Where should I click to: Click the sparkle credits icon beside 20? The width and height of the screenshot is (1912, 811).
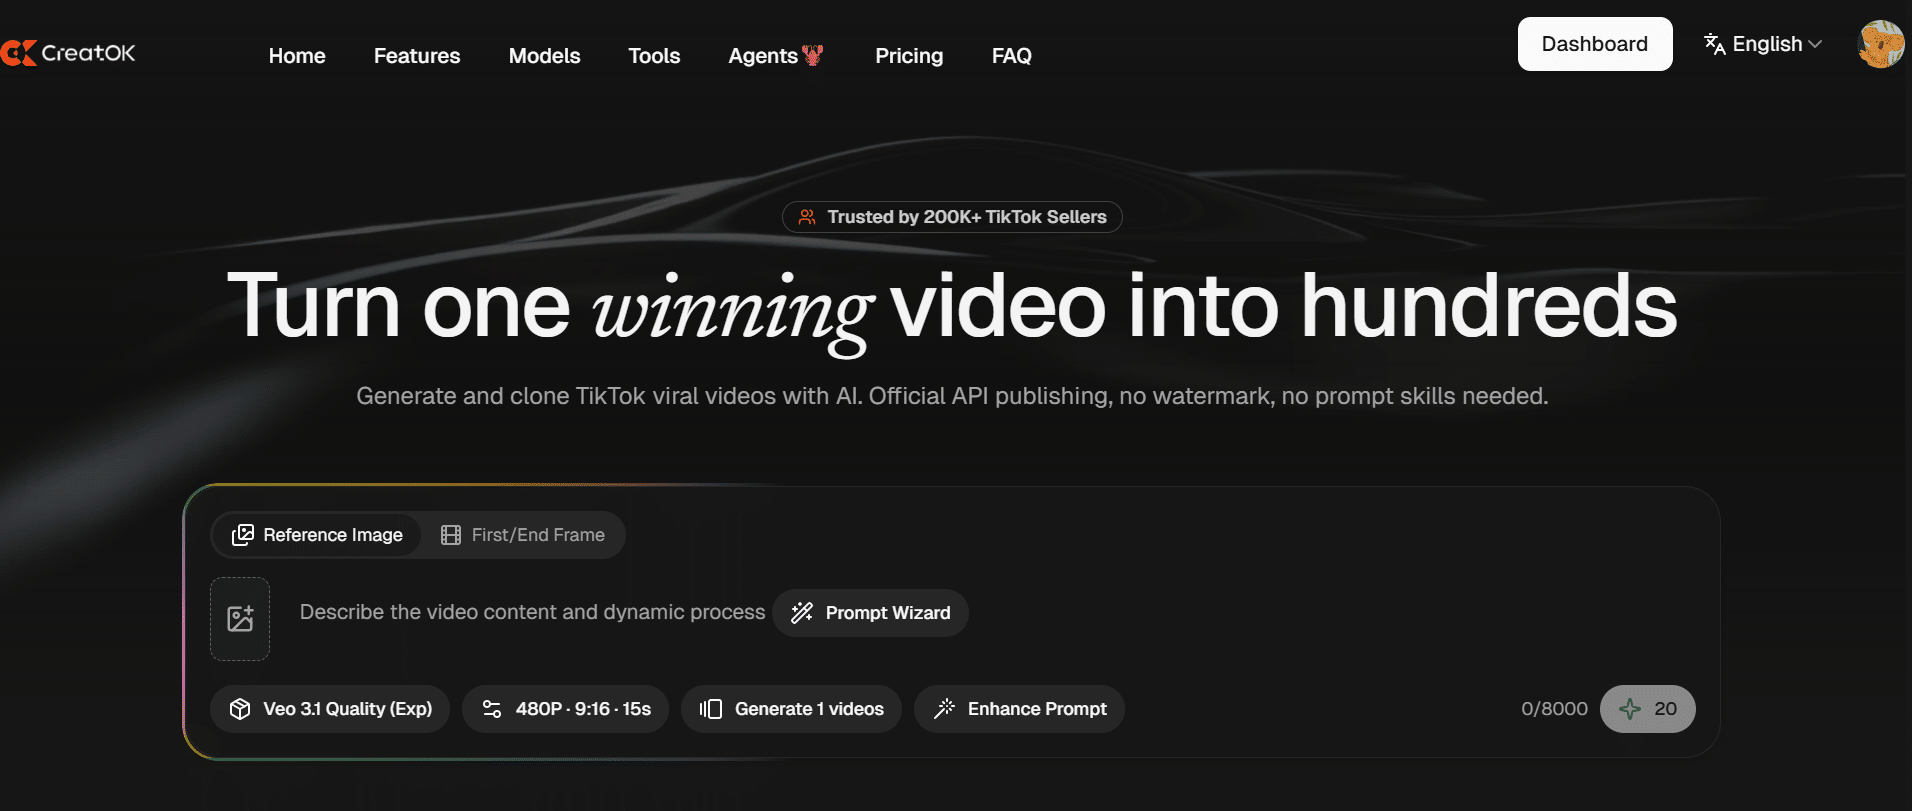[x=1630, y=709]
